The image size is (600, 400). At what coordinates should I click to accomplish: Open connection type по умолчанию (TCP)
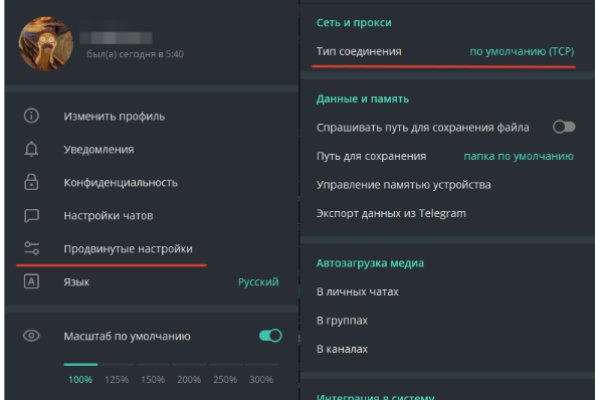pos(522,50)
